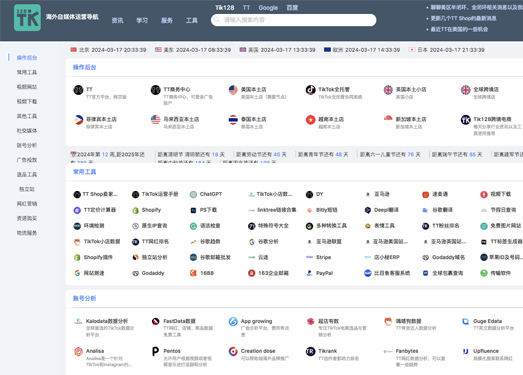
Task: Click the 1688 icon
Action: point(193,273)
